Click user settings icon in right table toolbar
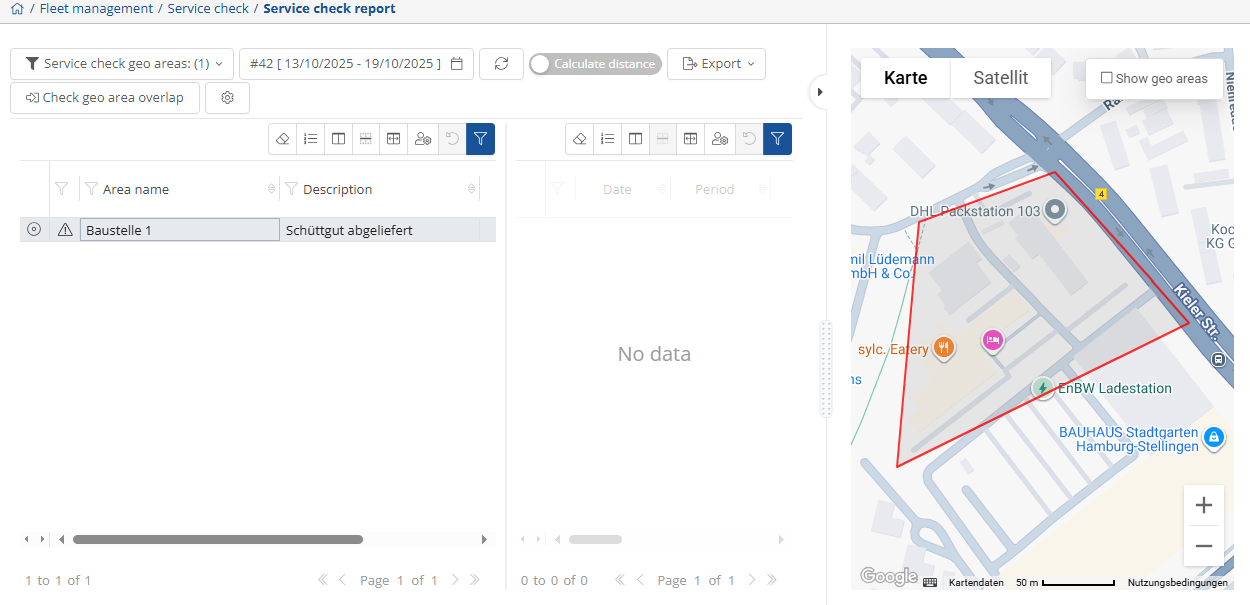The height and width of the screenshot is (605, 1250). coord(719,139)
